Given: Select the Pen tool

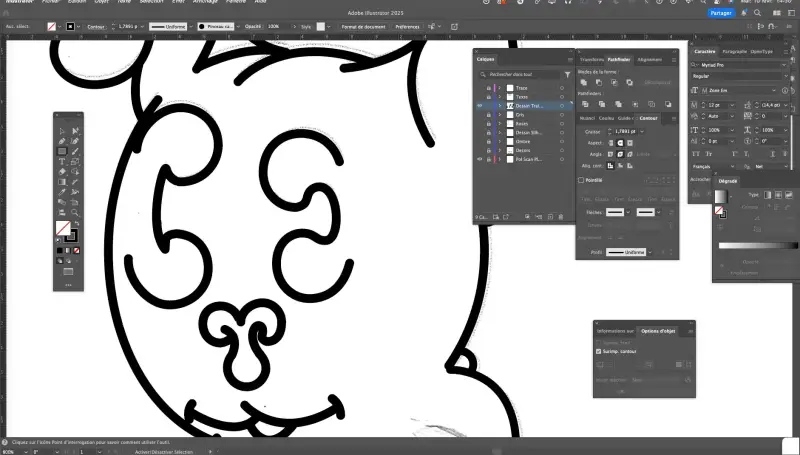Looking at the screenshot, I should click(x=61, y=141).
